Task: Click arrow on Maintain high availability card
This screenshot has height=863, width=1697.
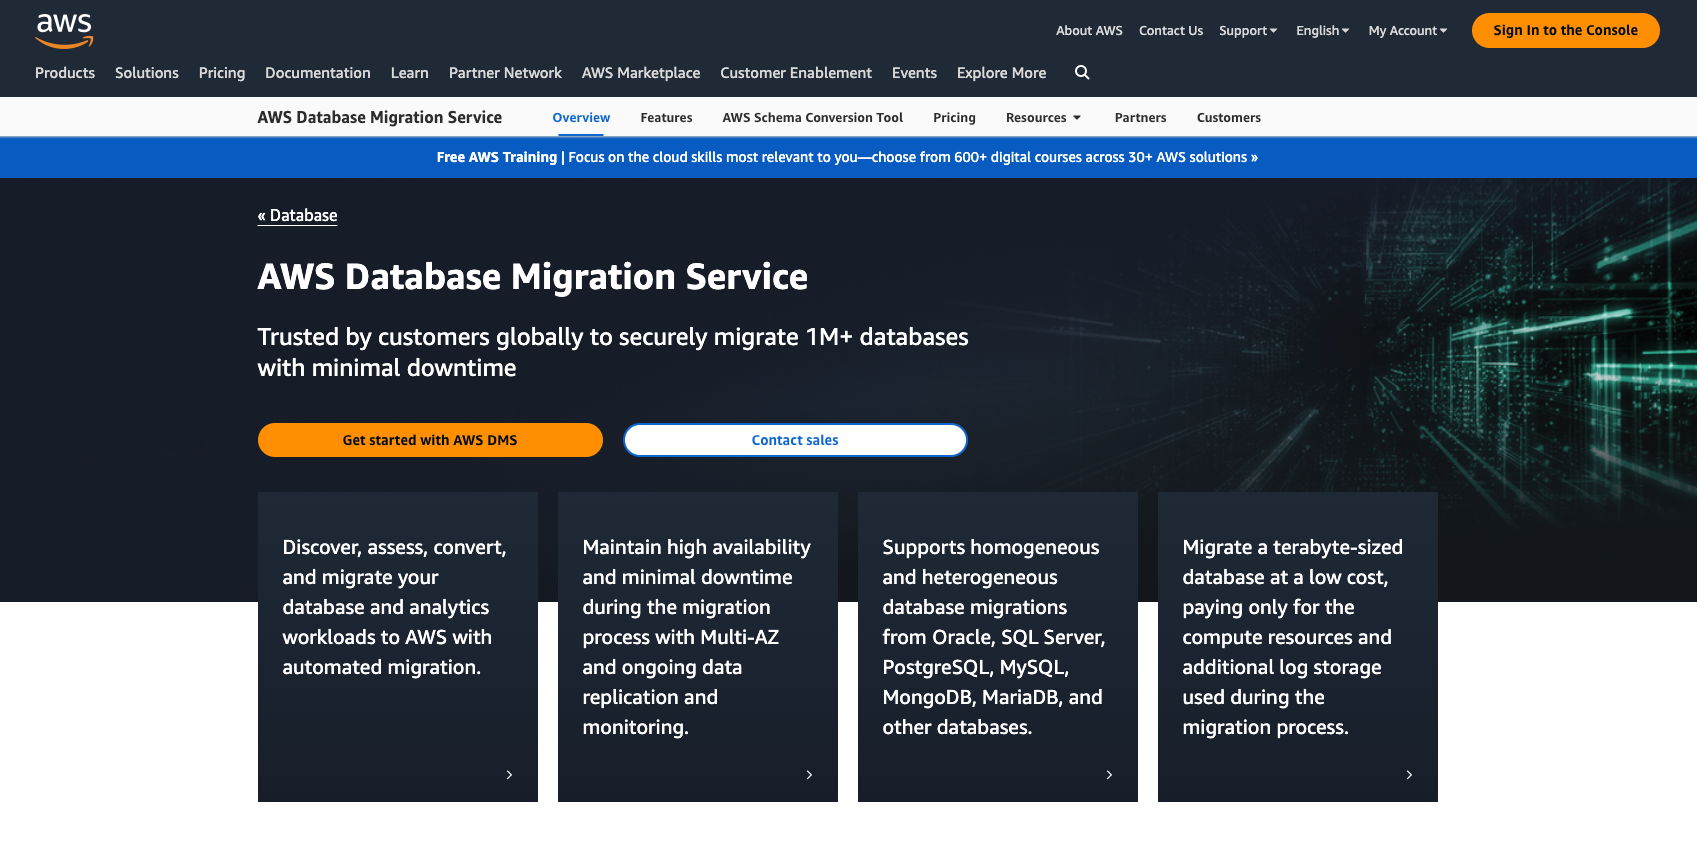Action: click(809, 775)
